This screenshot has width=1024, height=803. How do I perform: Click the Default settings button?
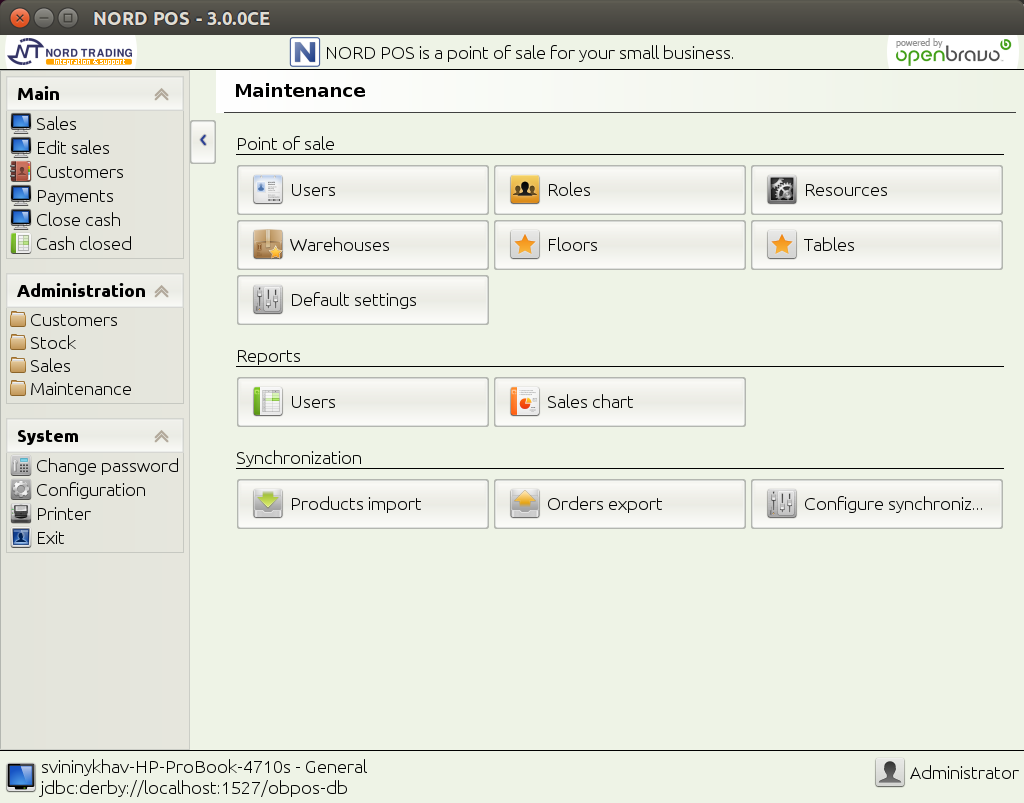(362, 300)
